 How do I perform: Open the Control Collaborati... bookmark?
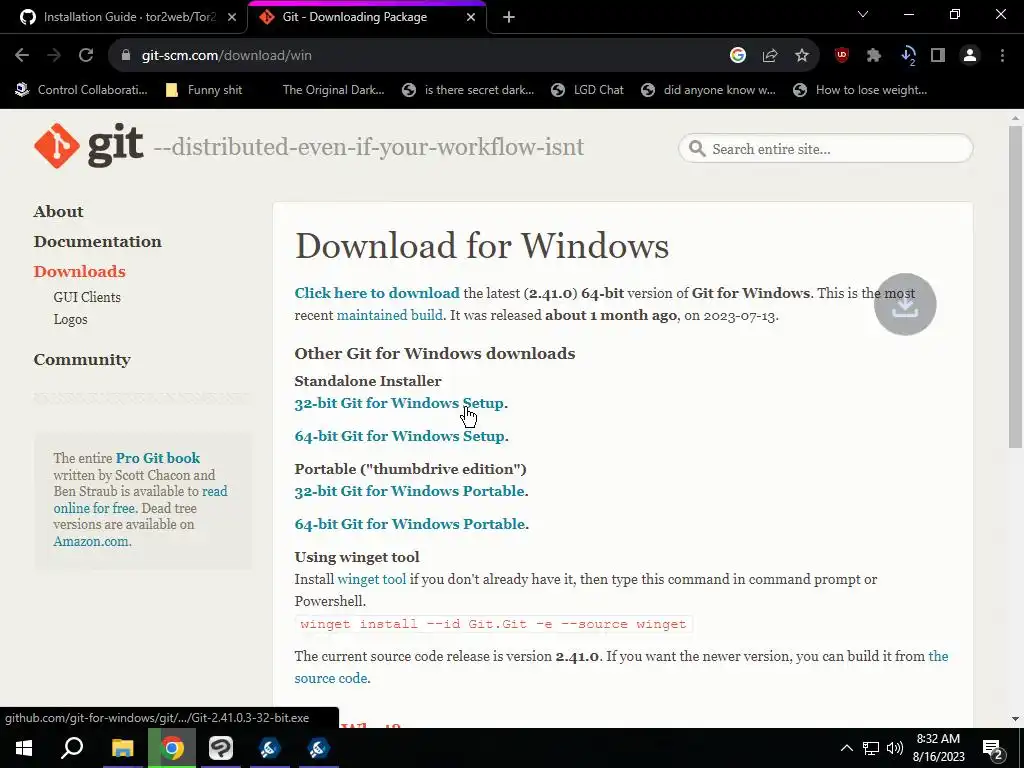82,90
